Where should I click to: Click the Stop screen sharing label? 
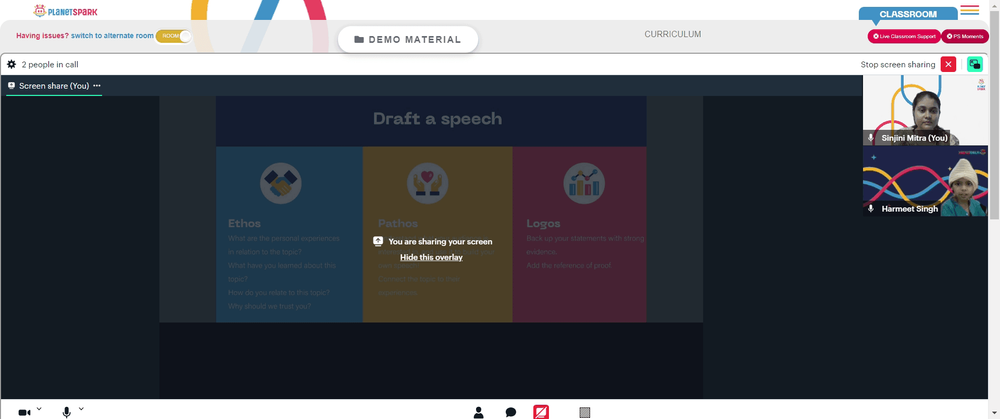[x=898, y=64]
